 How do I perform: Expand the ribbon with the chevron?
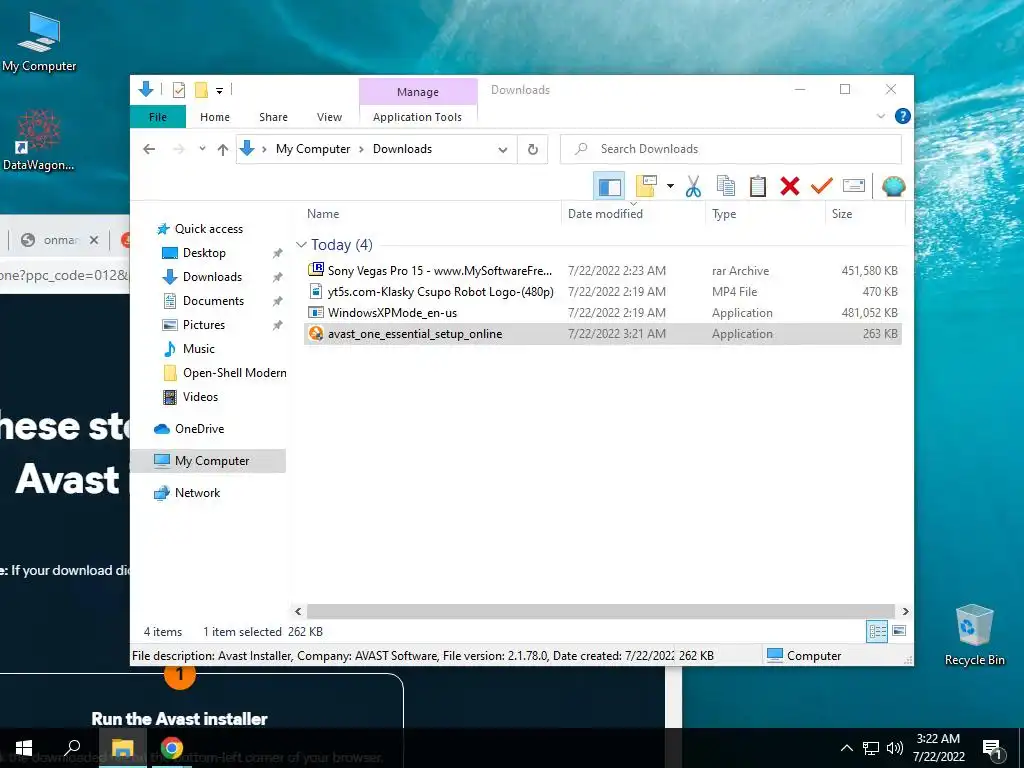(880, 116)
